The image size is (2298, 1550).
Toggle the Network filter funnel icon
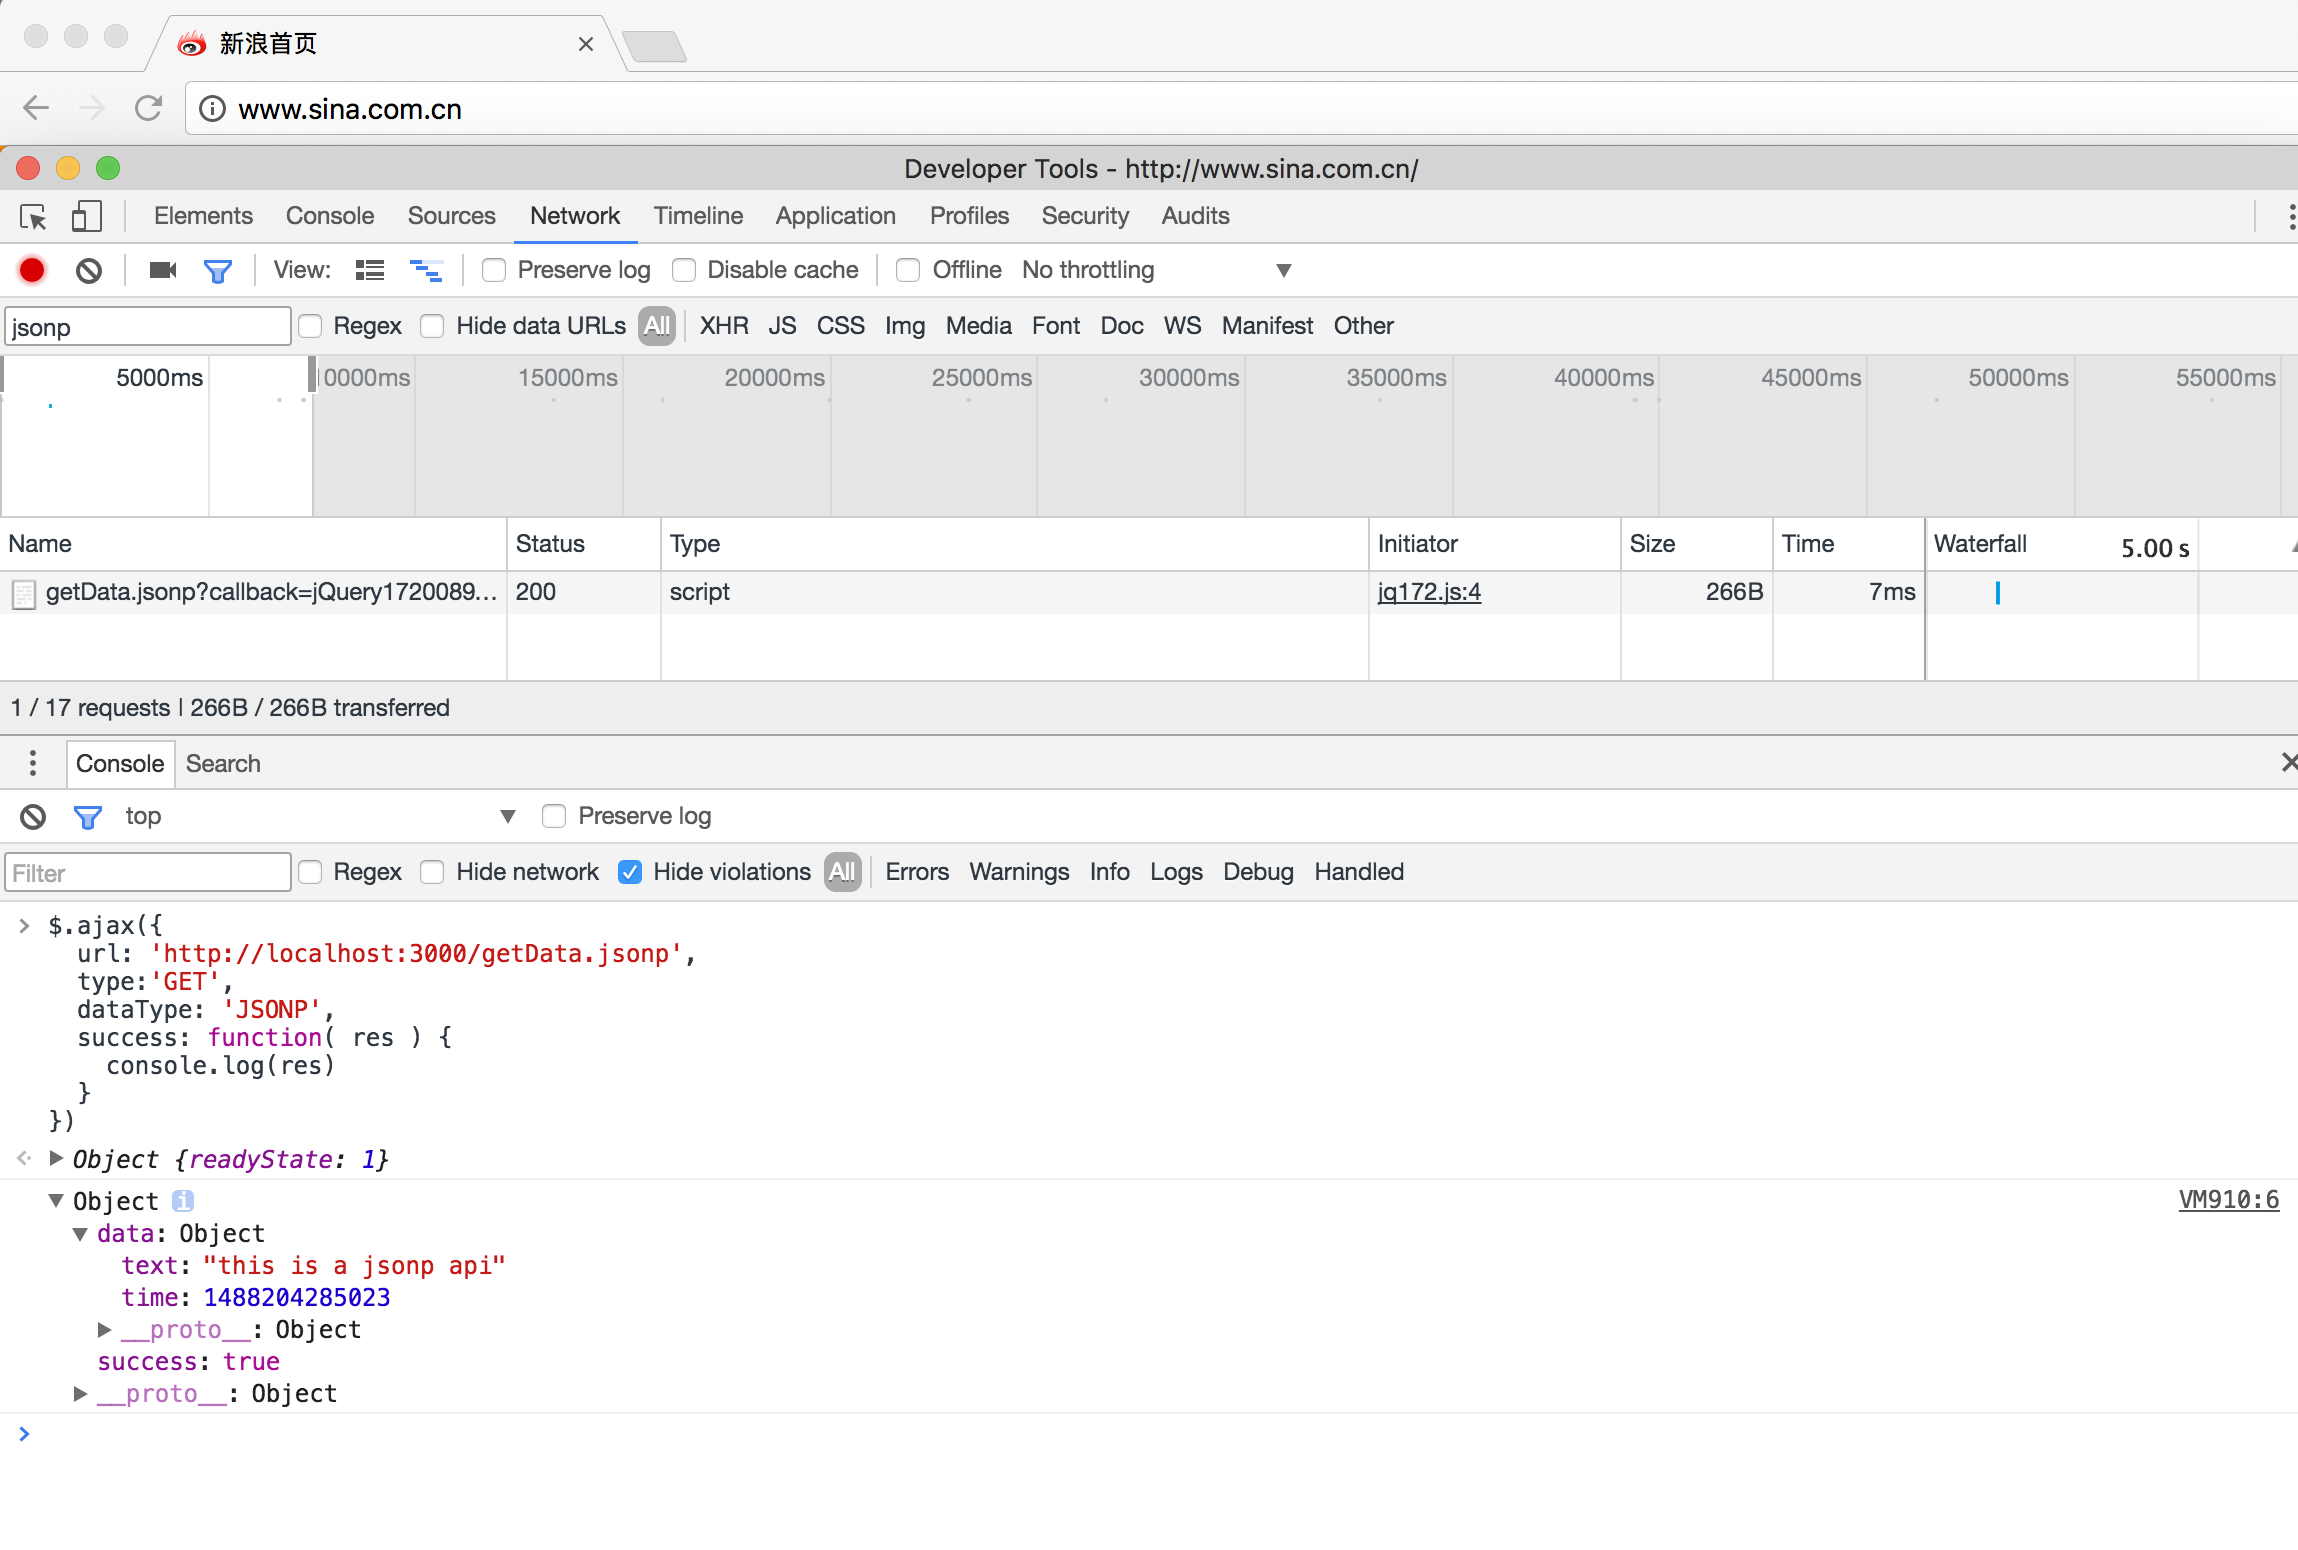[217, 270]
